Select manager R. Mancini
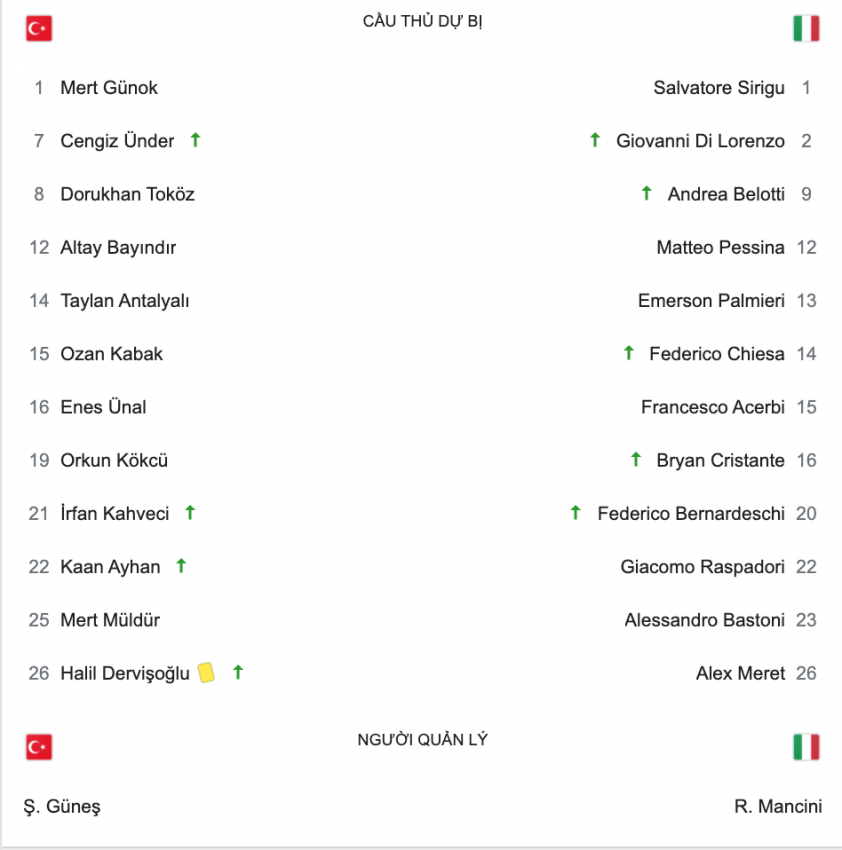842x850 pixels. click(x=778, y=806)
